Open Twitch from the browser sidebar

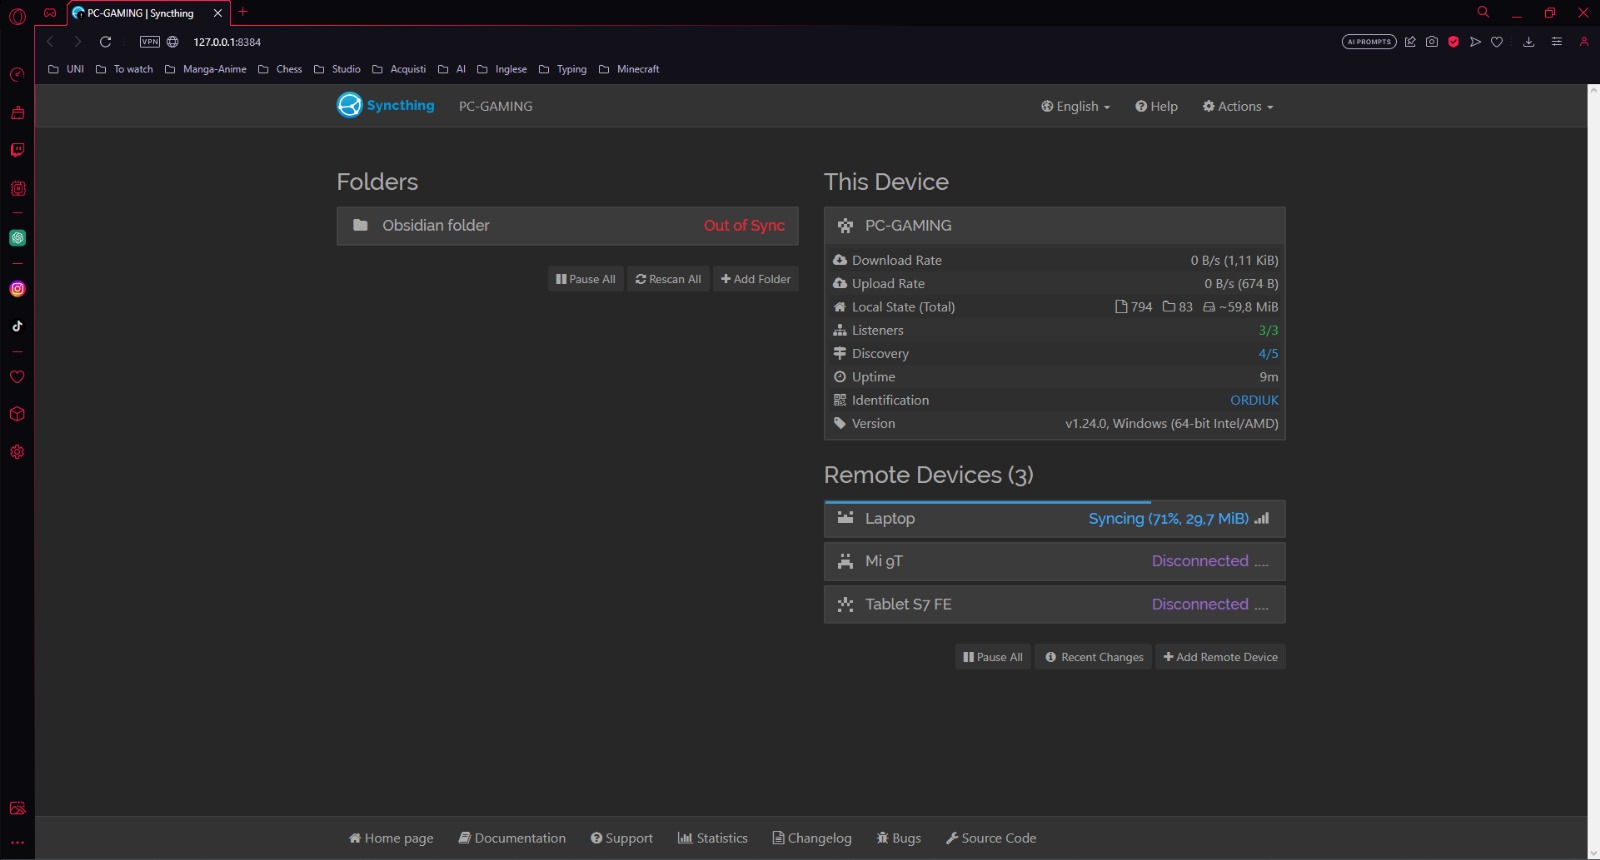tap(17, 150)
